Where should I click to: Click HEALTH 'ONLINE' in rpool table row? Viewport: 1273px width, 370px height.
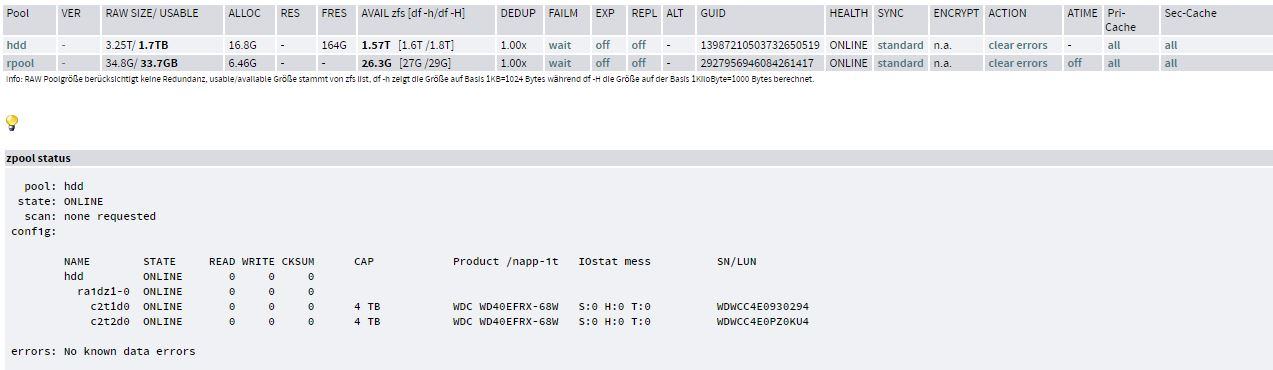[x=848, y=63]
